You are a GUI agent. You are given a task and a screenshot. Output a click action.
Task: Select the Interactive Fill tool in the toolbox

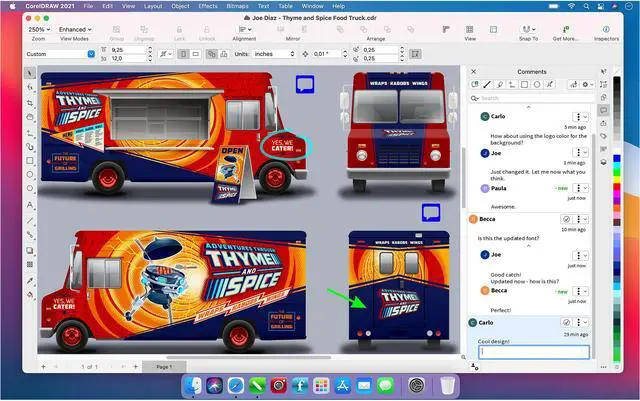pyautogui.click(x=30, y=294)
